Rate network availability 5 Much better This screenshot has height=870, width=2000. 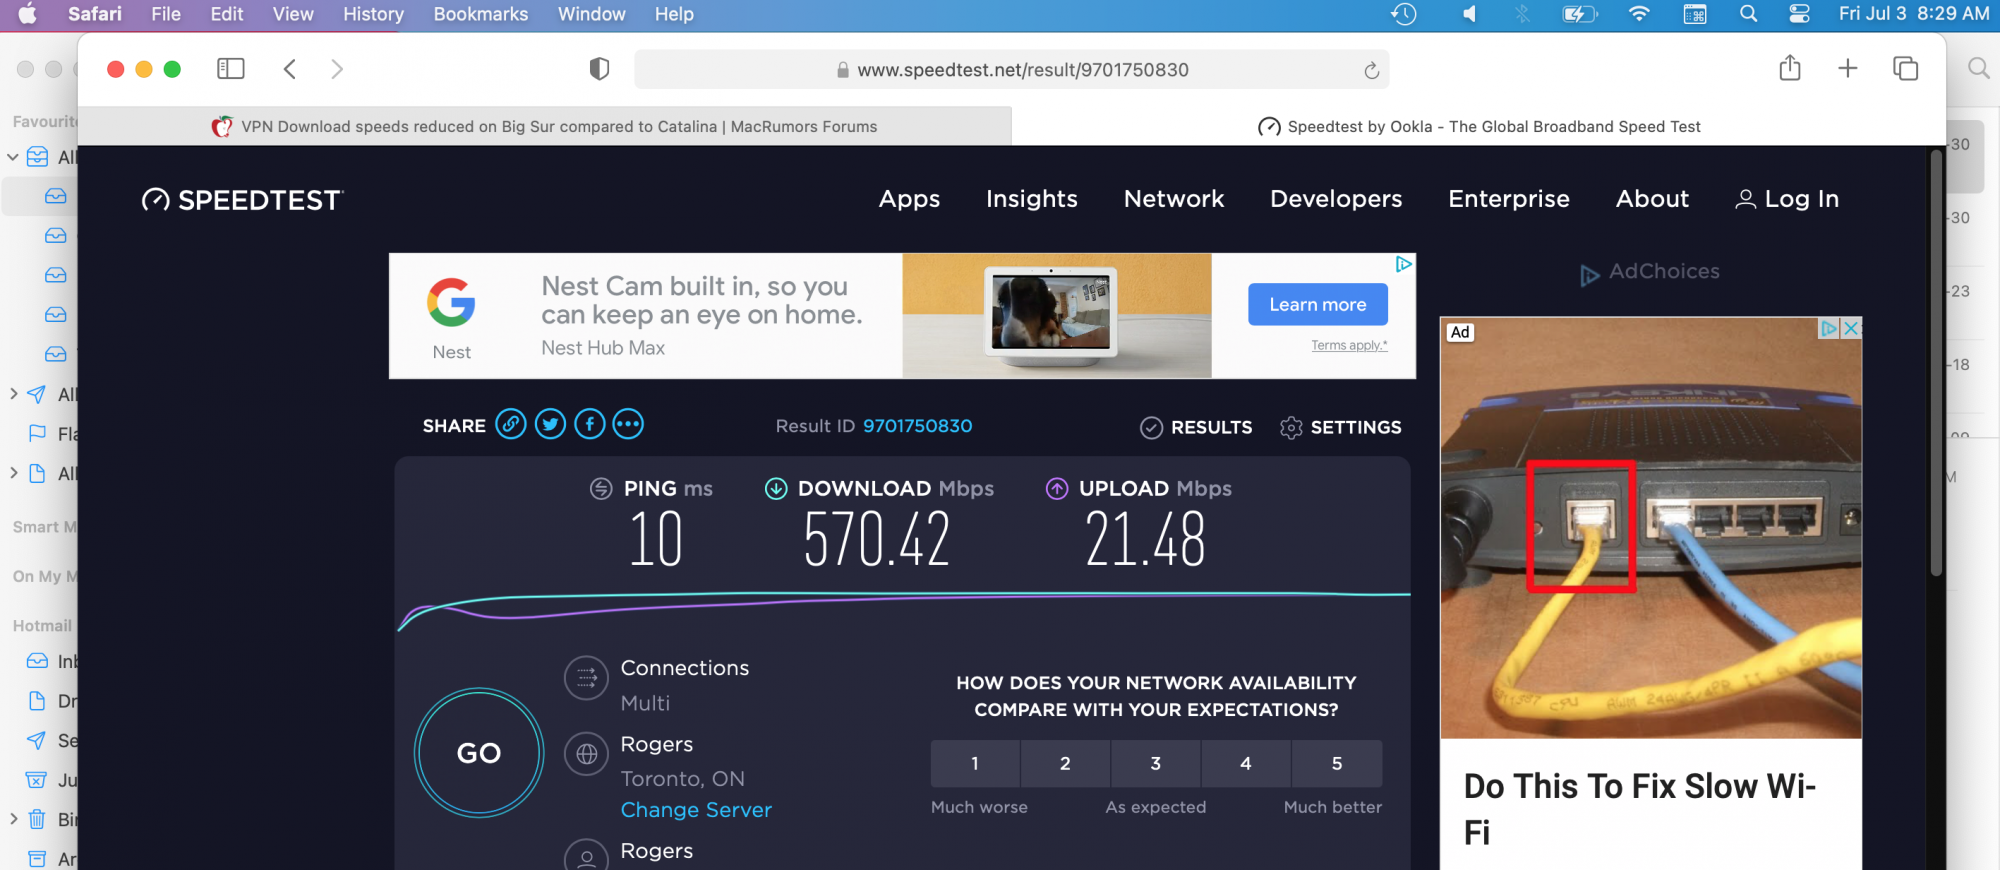pos(1337,763)
